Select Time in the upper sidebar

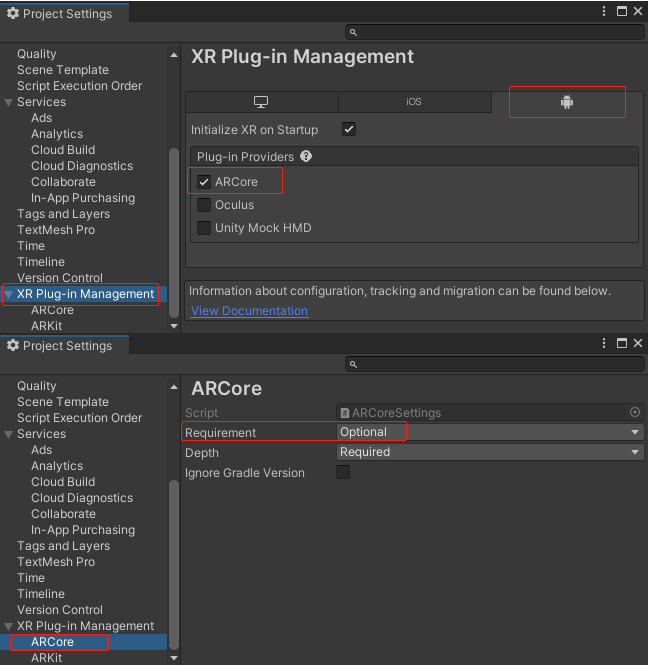(31, 246)
